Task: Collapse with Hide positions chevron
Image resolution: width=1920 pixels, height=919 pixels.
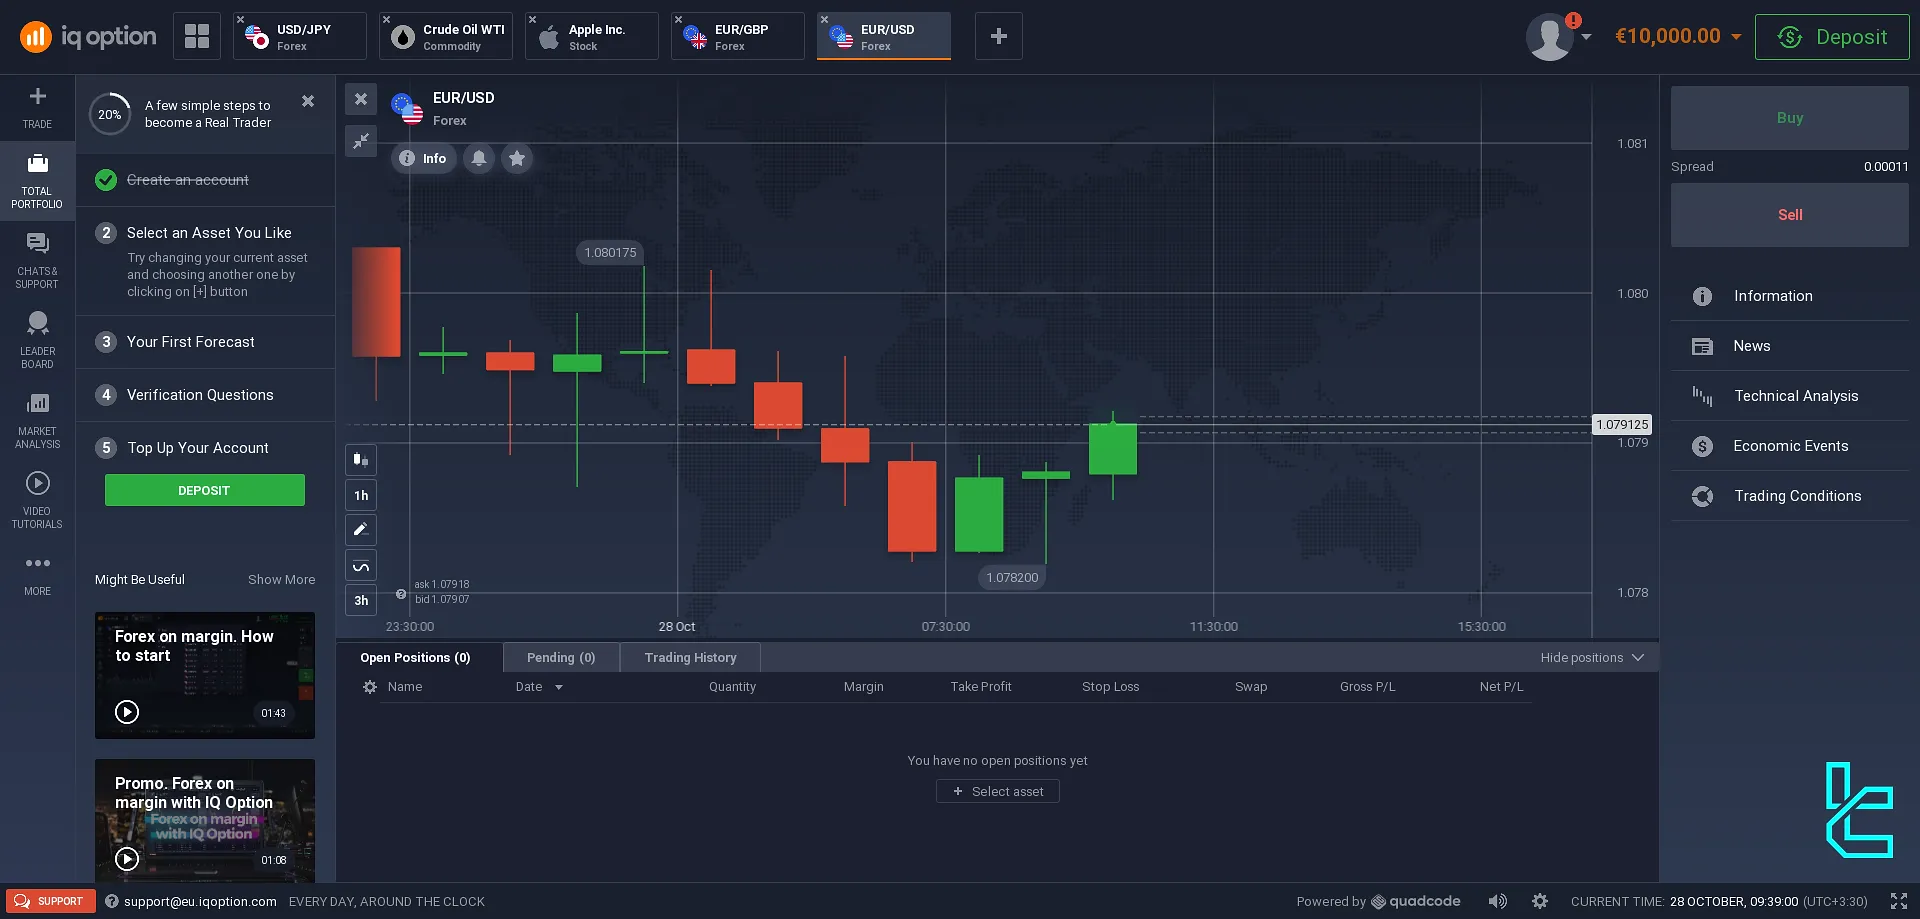Action: click(1637, 657)
